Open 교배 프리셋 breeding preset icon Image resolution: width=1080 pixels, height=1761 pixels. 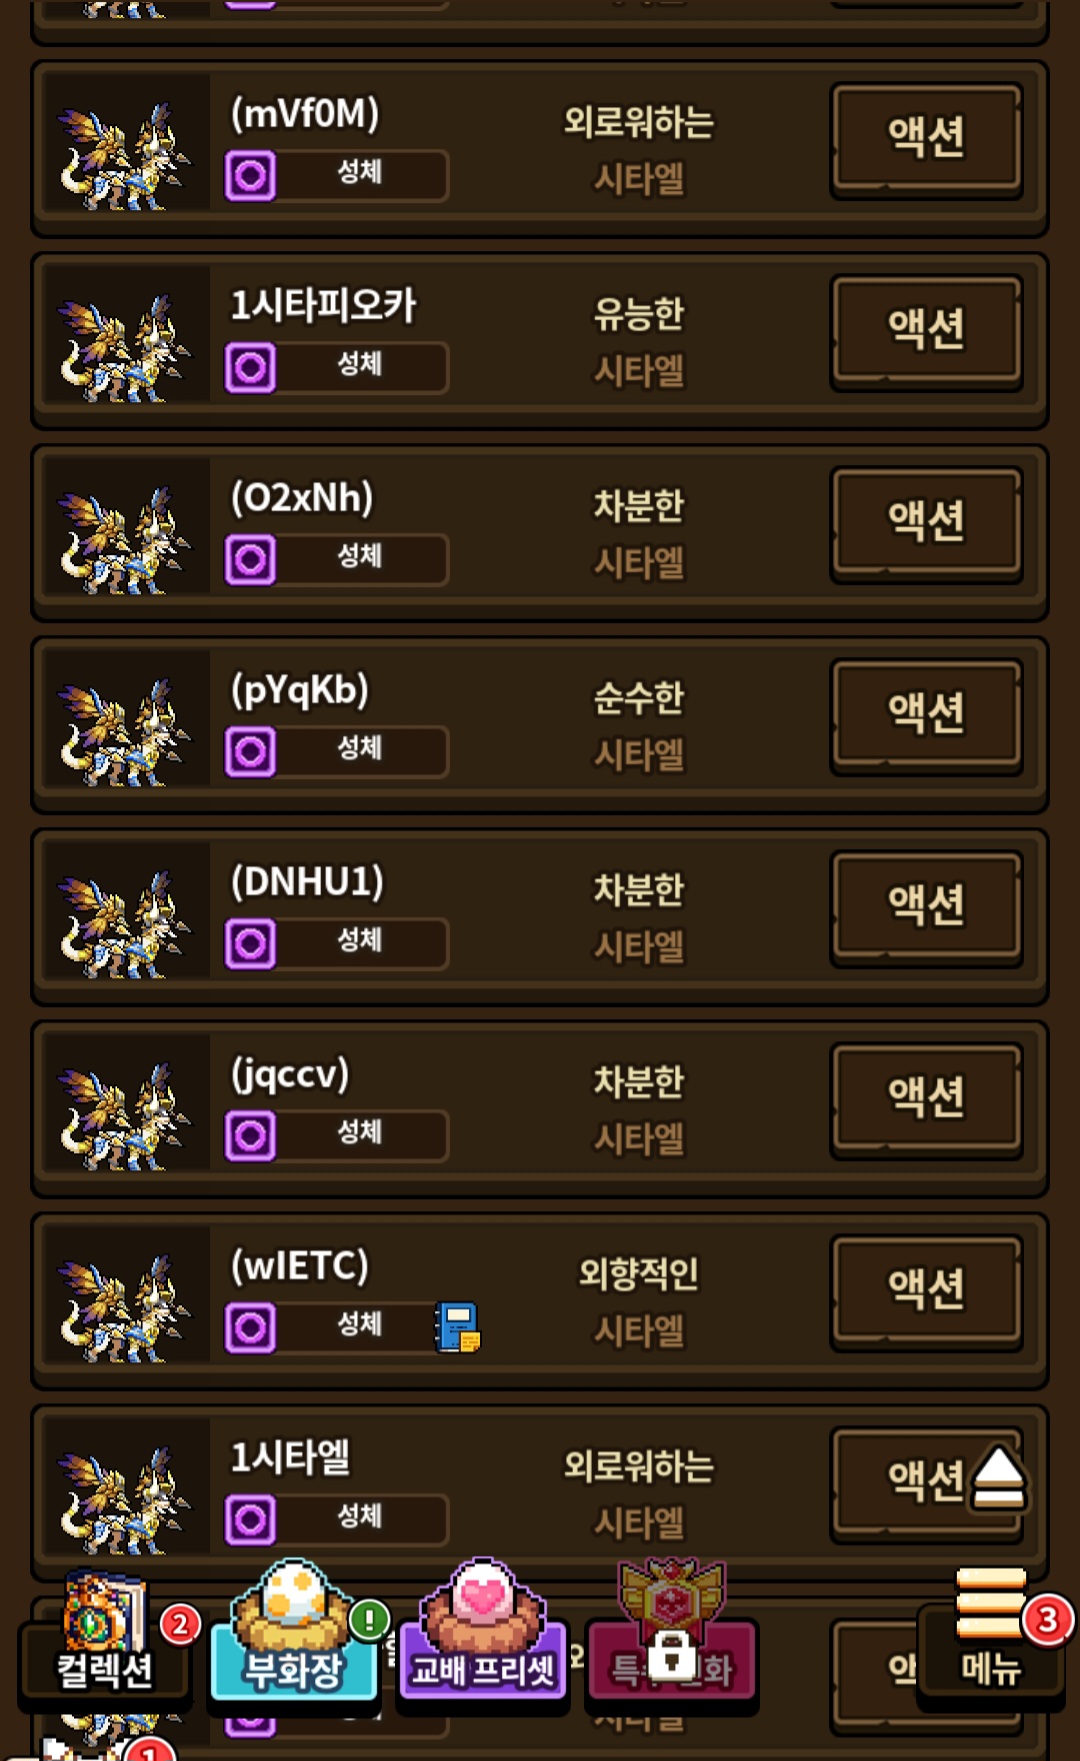tap(483, 1632)
